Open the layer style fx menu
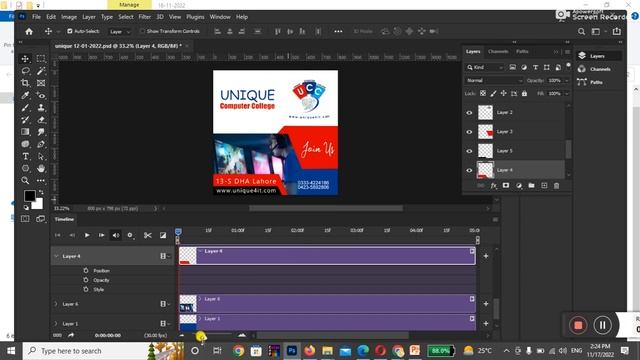This screenshot has width=640, height=360. tap(493, 186)
